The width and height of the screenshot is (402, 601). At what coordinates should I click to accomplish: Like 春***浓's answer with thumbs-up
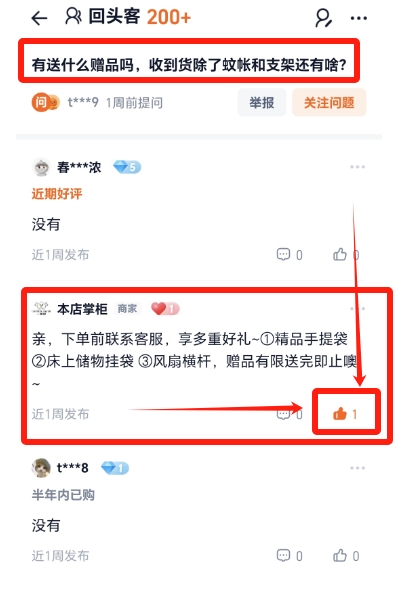pos(346,255)
